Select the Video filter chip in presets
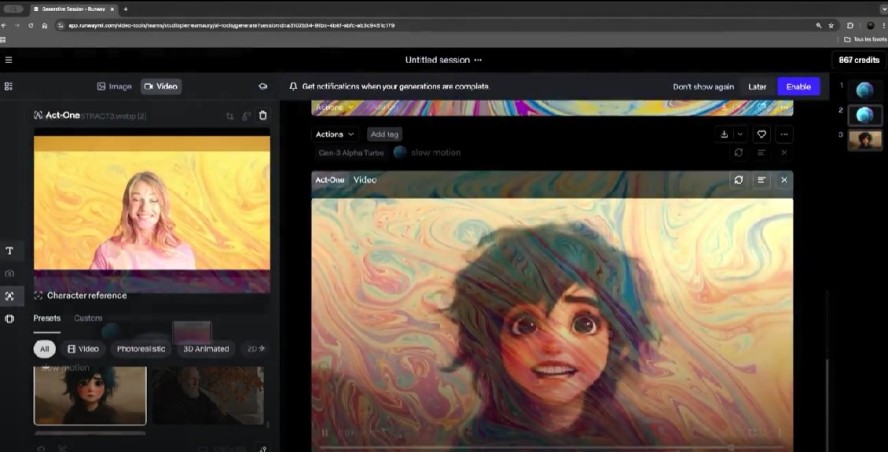Image resolution: width=888 pixels, height=452 pixels. pos(83,349)
